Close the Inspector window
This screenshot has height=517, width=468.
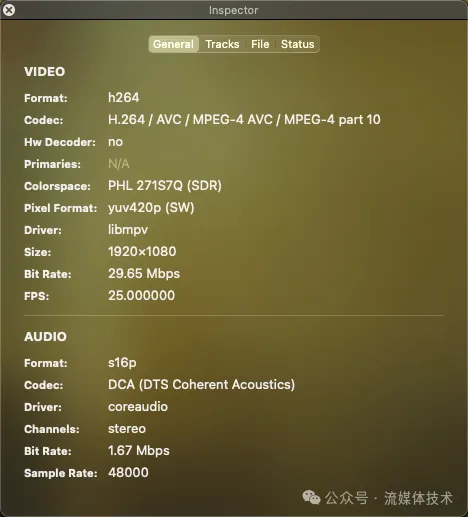click(x=9, y=10)
